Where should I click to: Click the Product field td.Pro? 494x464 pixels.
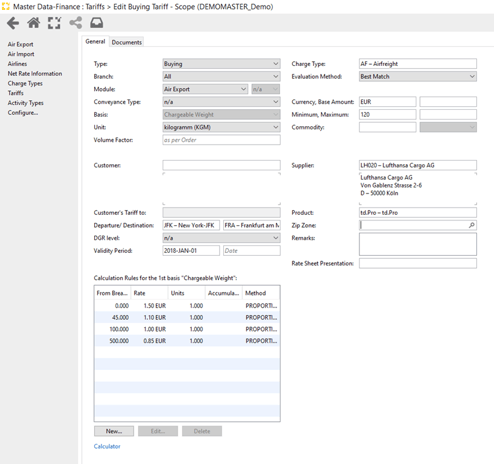click(418, 212)
